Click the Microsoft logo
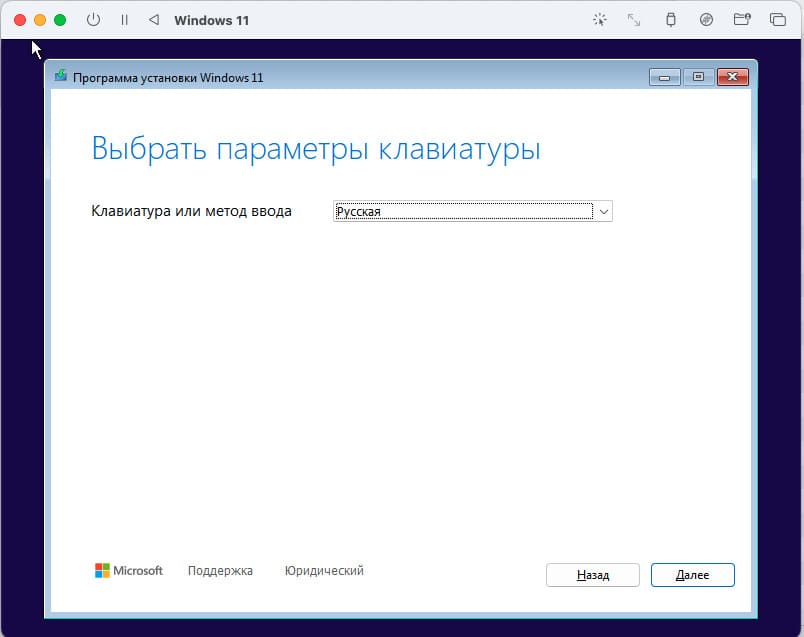 point(129,571)
